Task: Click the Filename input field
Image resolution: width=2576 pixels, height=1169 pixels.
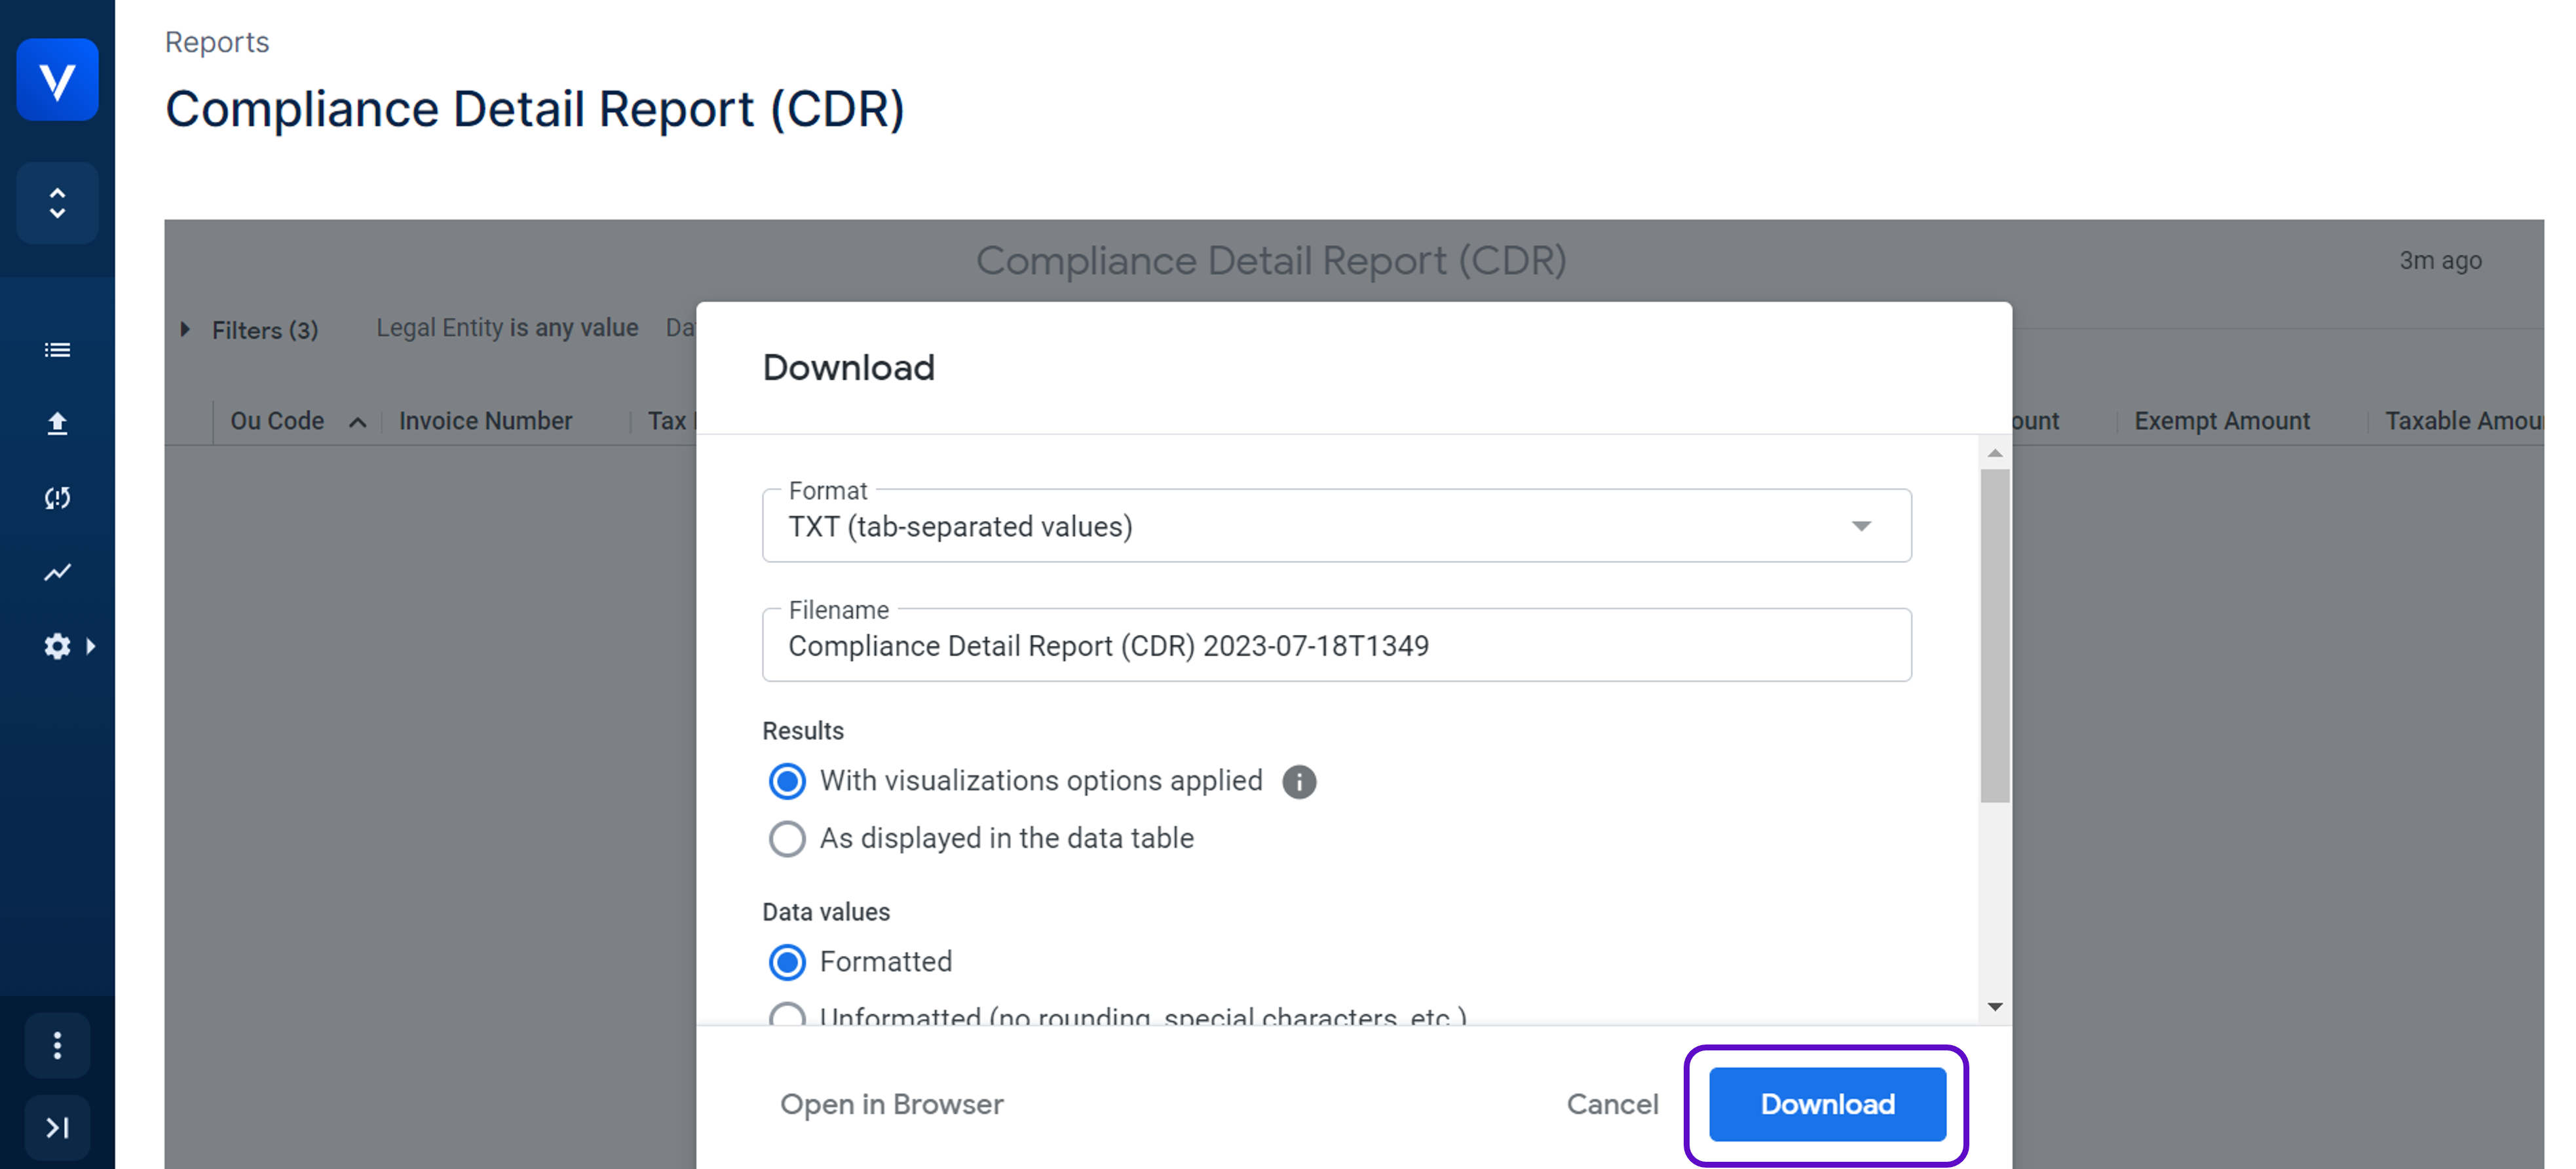Action: click(x=1336, y=646)
